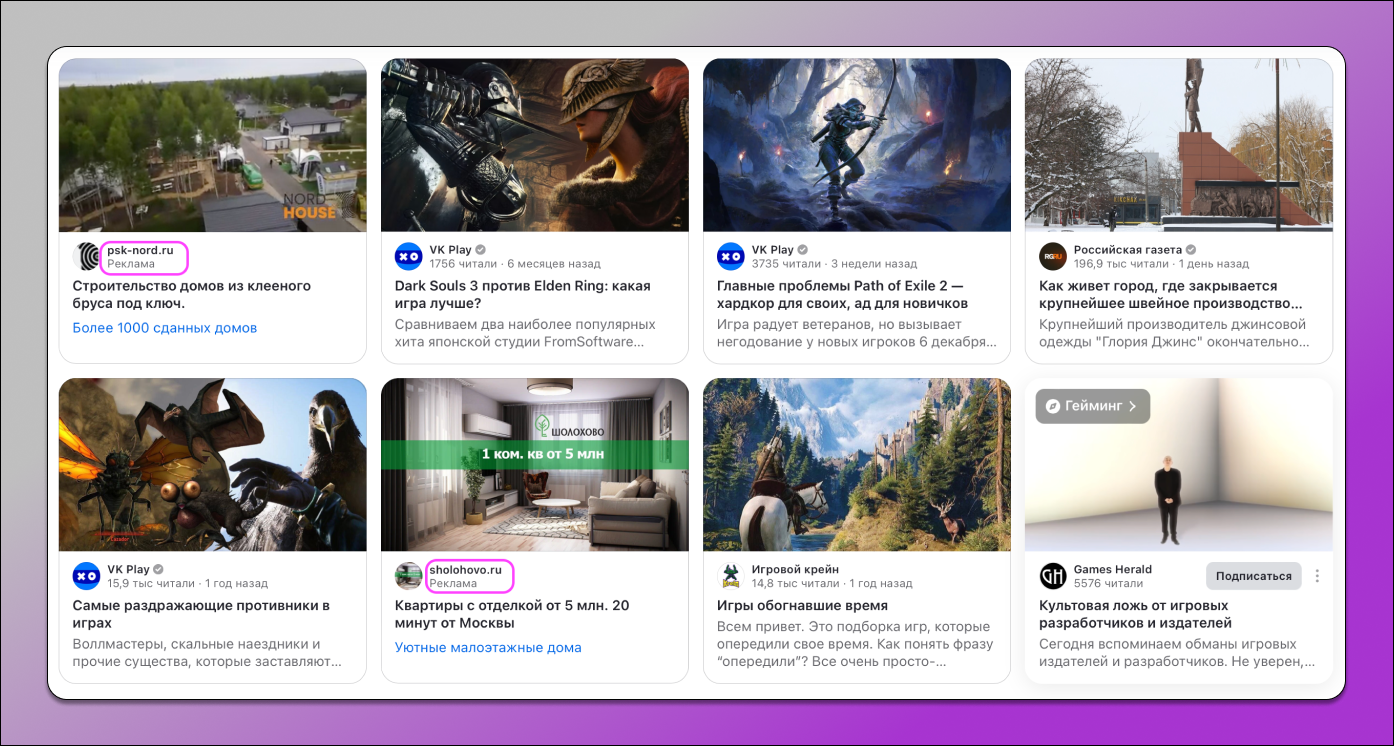This screenshot has width=1394, height=746.
Task: Click the Games Herald channel avatar
Action: pyautogui.click(x=1053, y=576)
